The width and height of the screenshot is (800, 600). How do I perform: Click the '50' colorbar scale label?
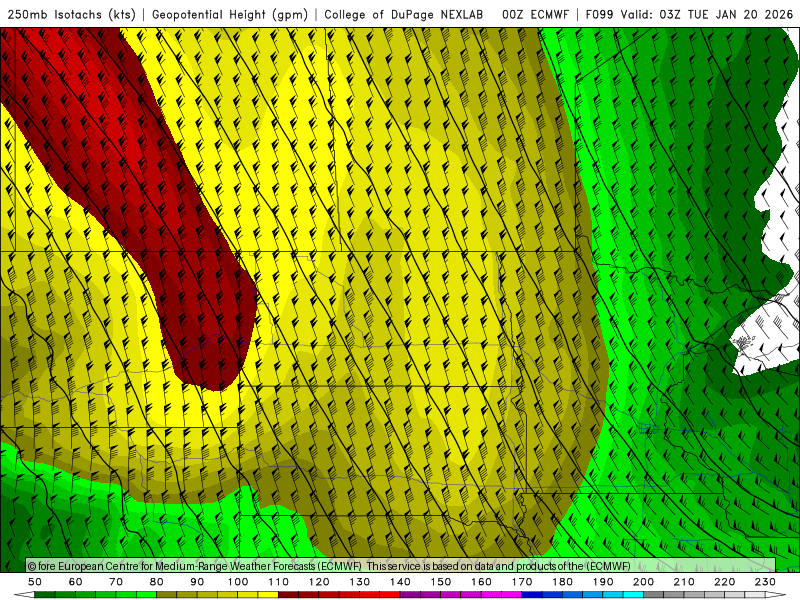(x=35, y=582)
